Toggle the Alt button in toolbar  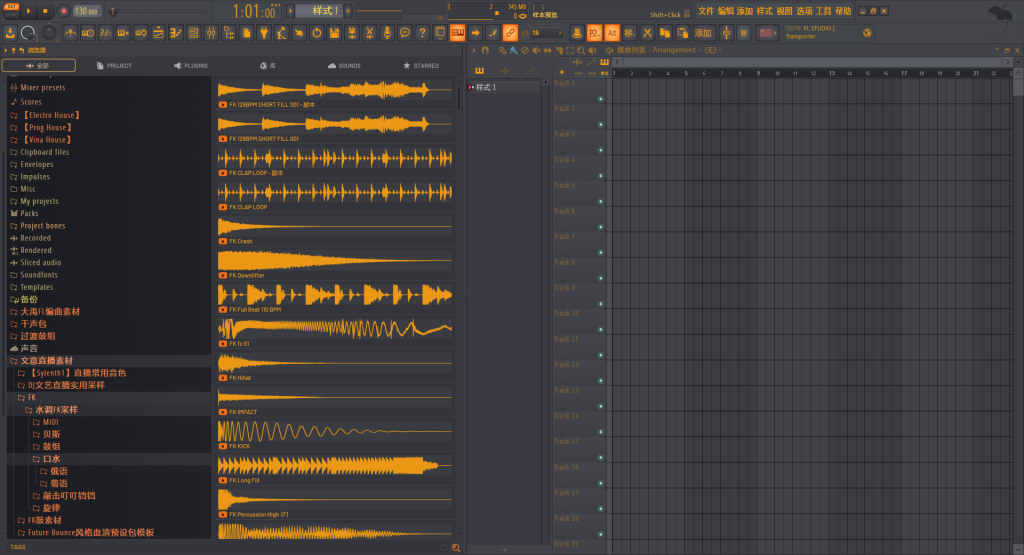[612, 33]
